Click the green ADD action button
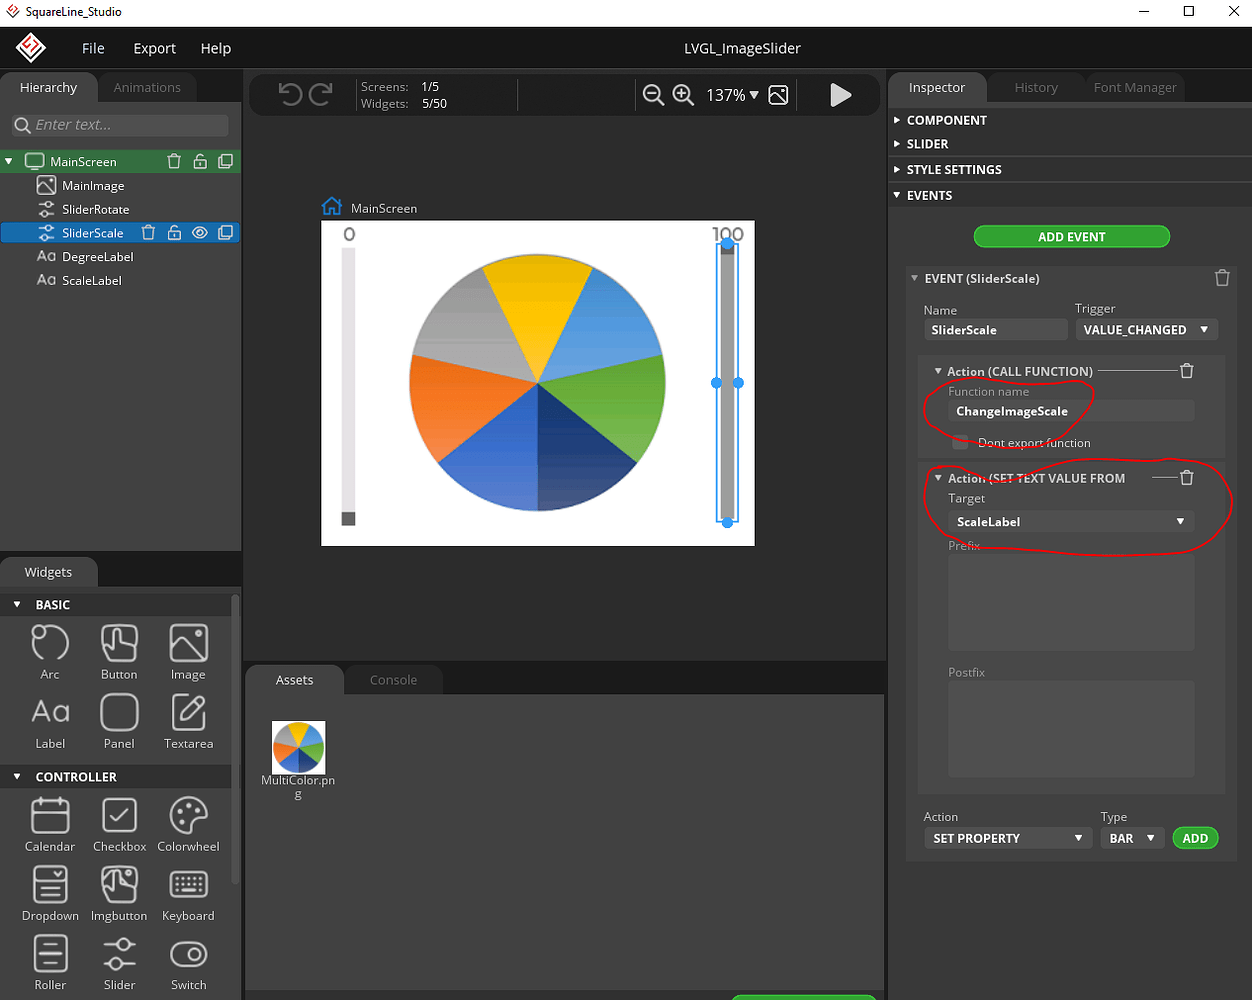The image size is (1252, 1000). tap(1195, 839)
